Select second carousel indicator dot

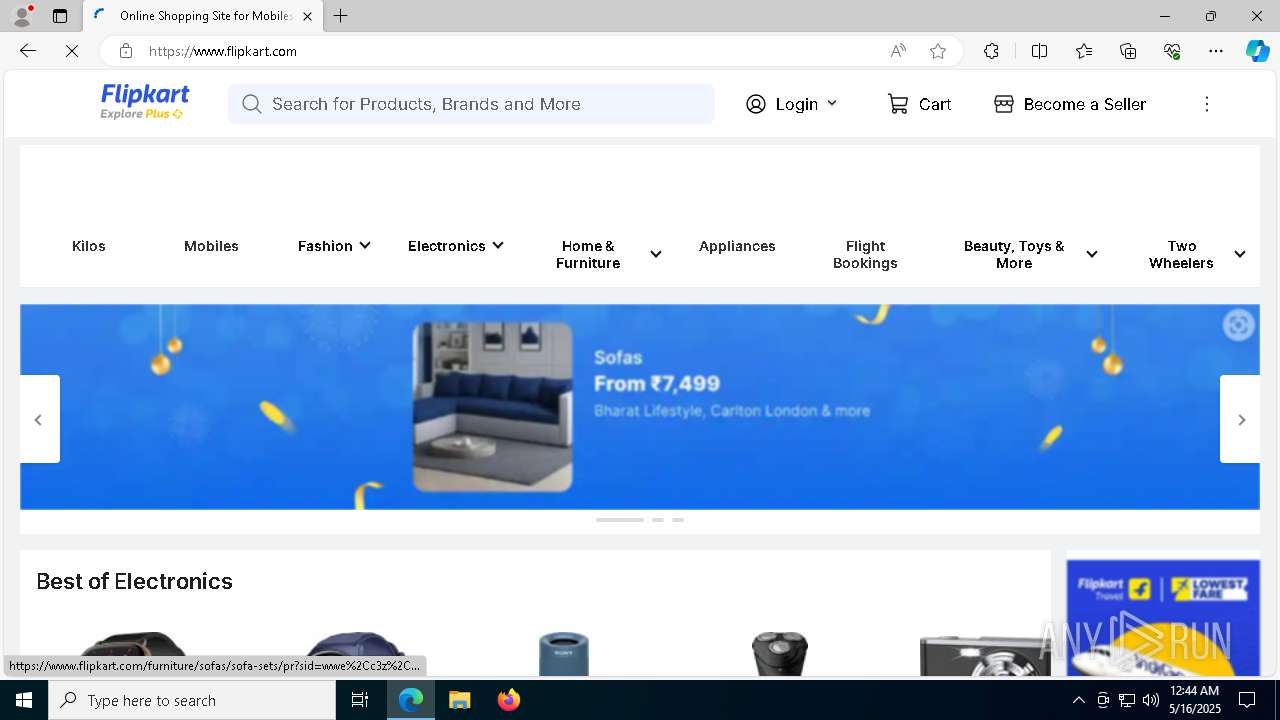click(658, 520)
